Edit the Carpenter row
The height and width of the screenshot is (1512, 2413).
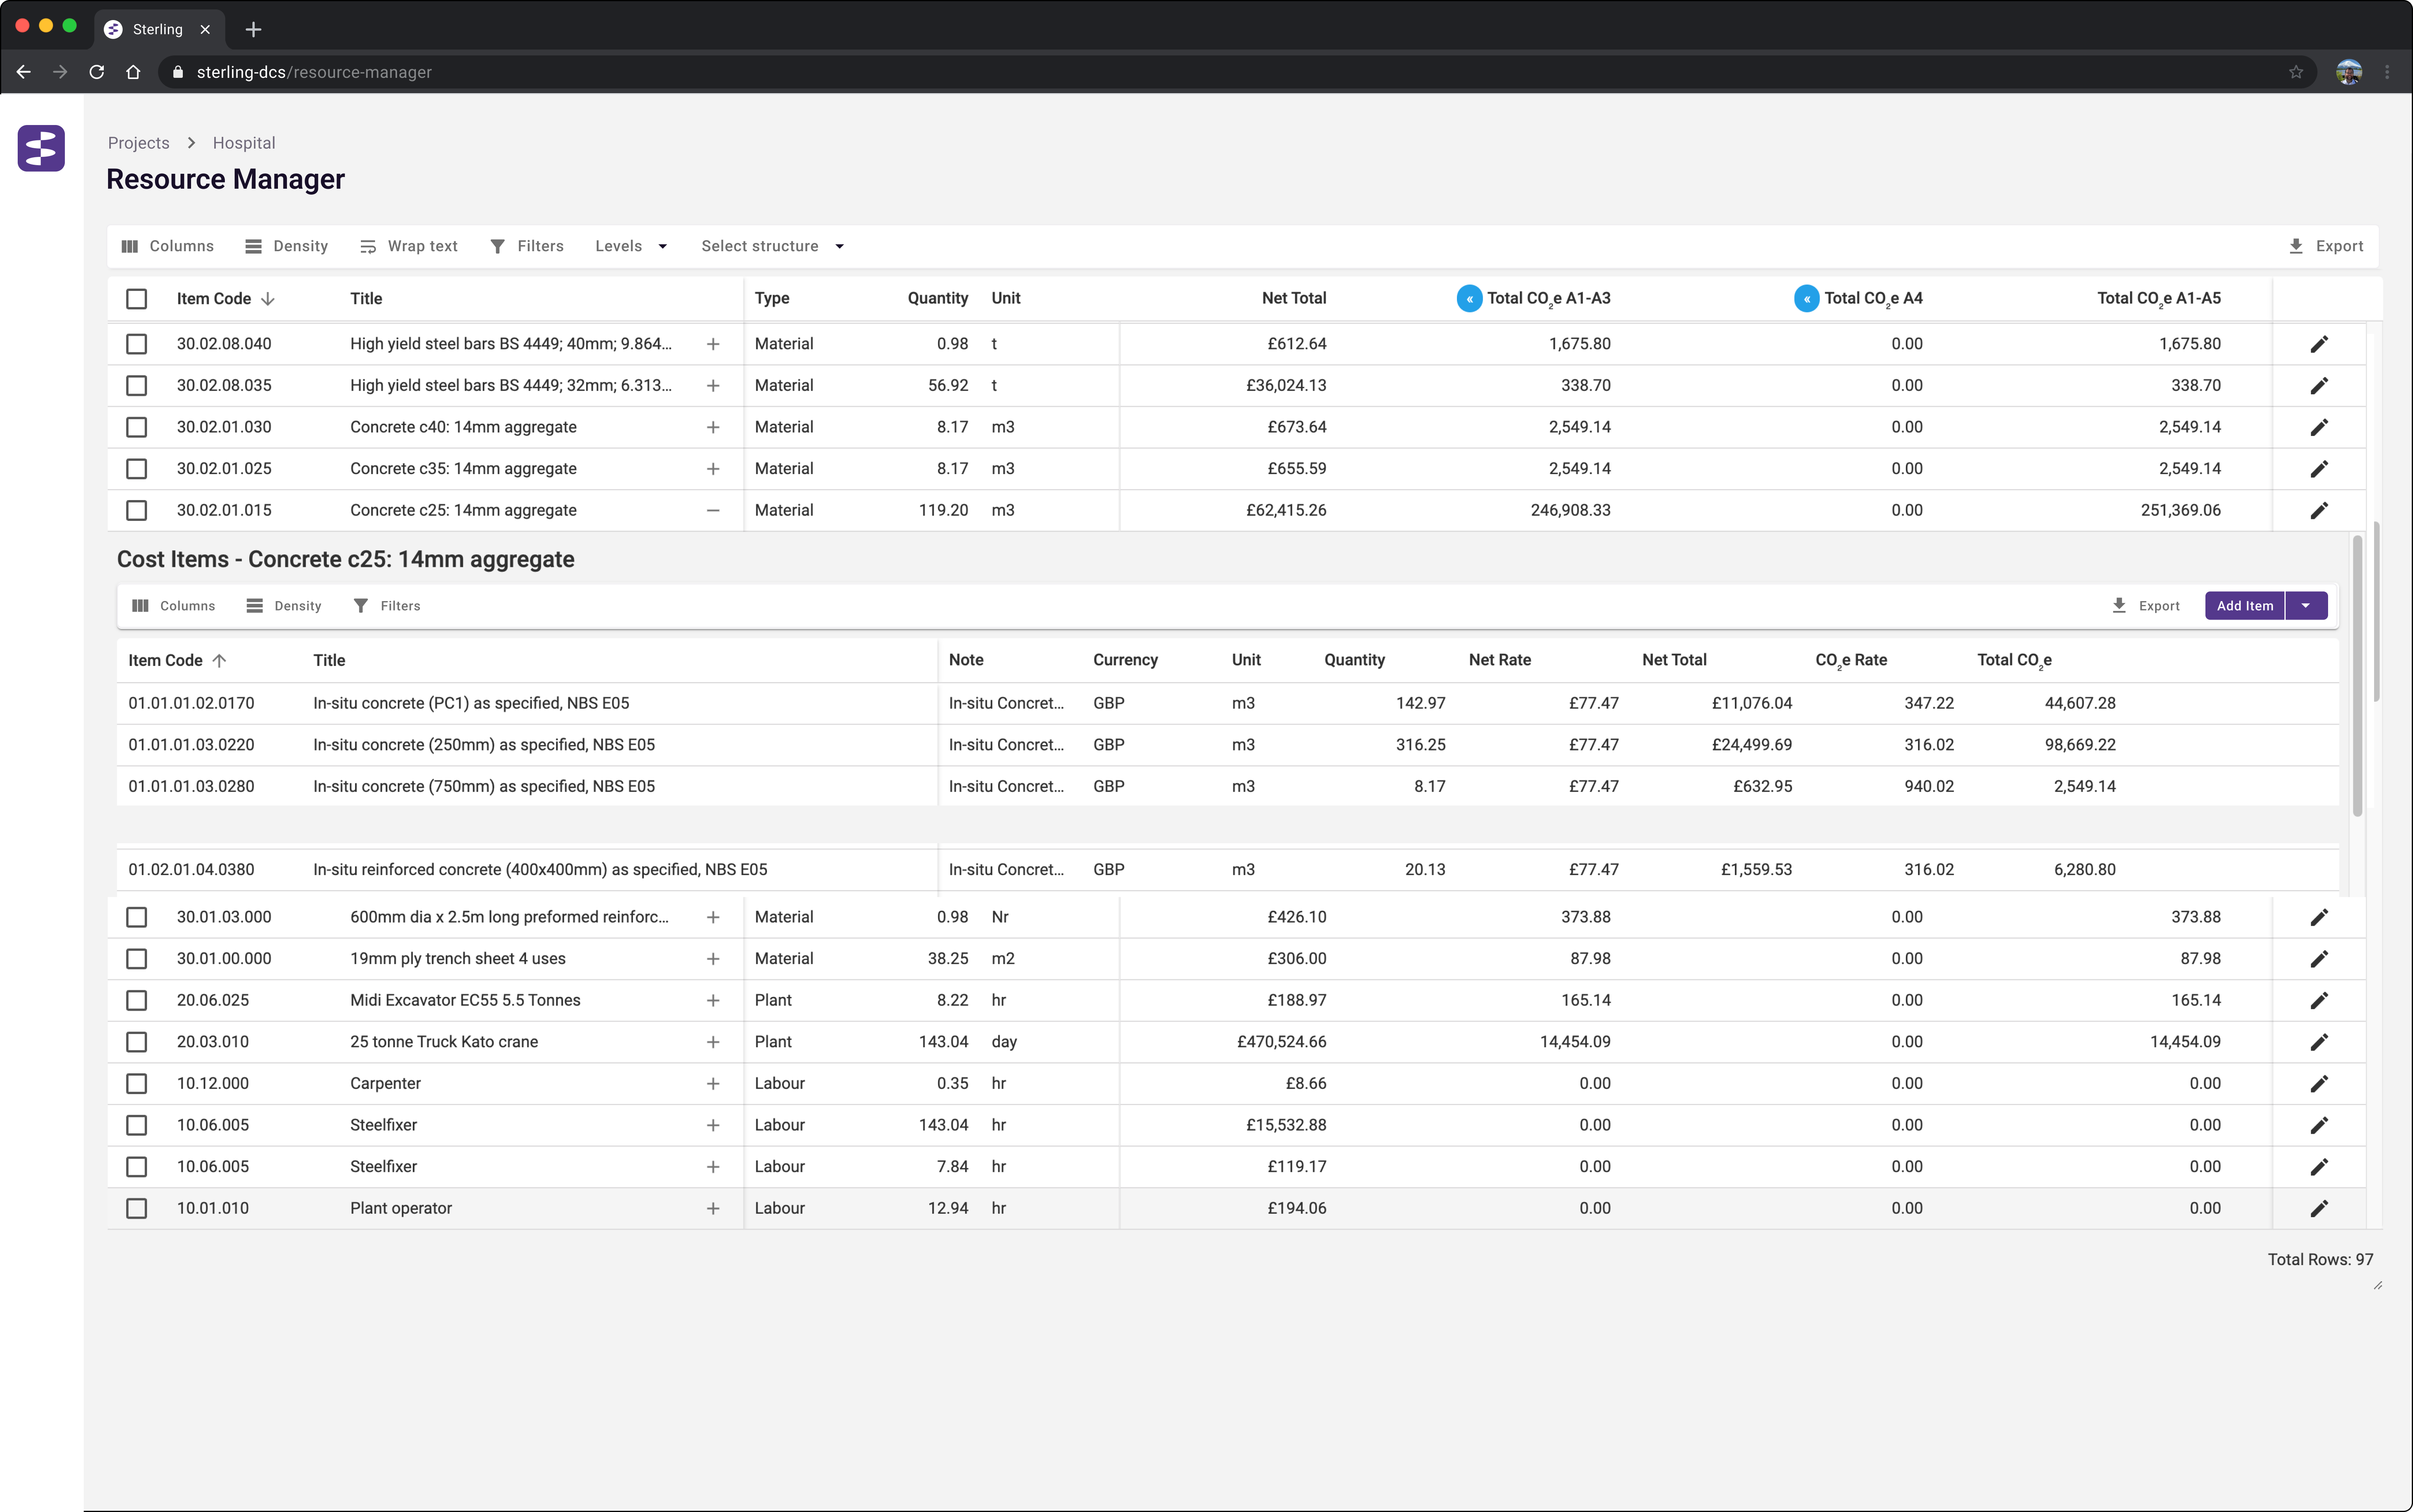coord(2319,1083)
